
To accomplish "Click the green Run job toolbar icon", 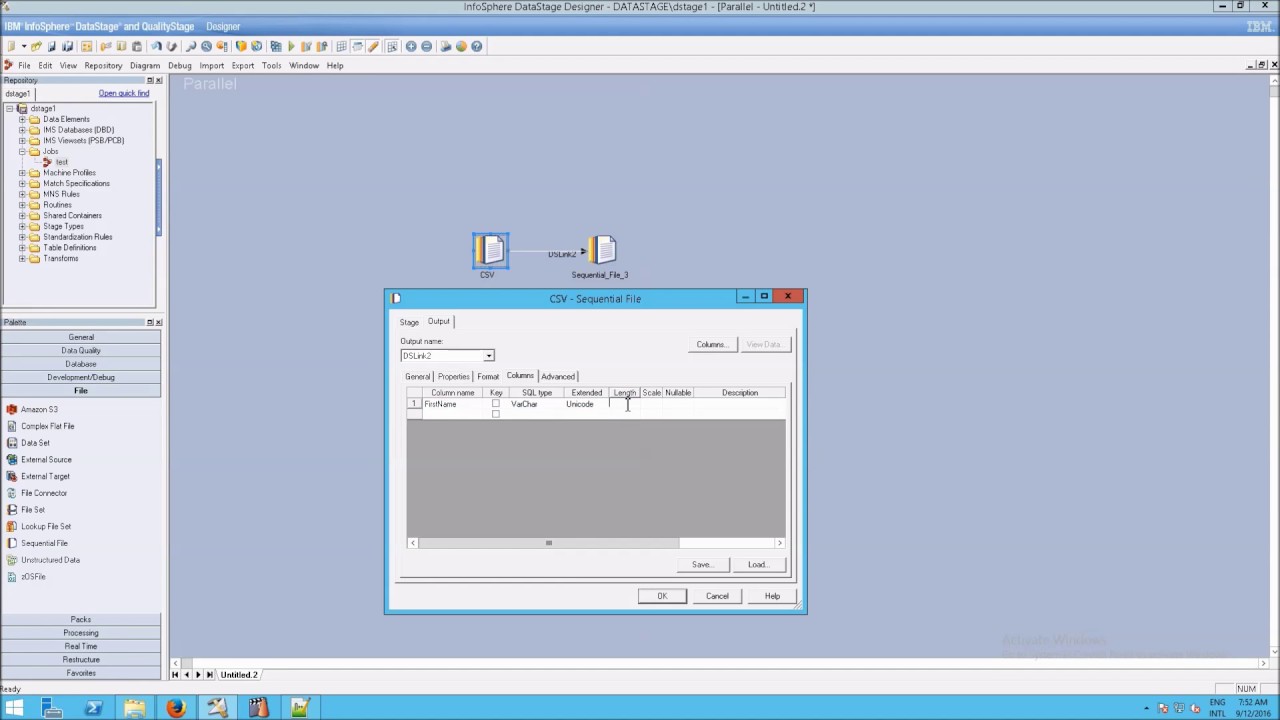I will (x=291, y=46).
